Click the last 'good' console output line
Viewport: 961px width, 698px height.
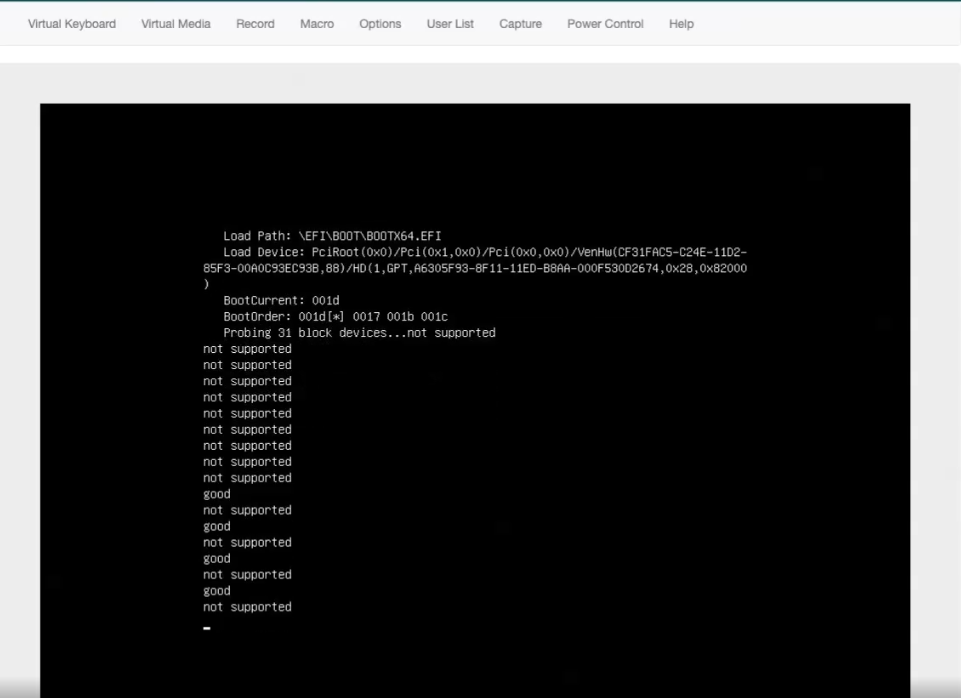[x=217, y=591]
